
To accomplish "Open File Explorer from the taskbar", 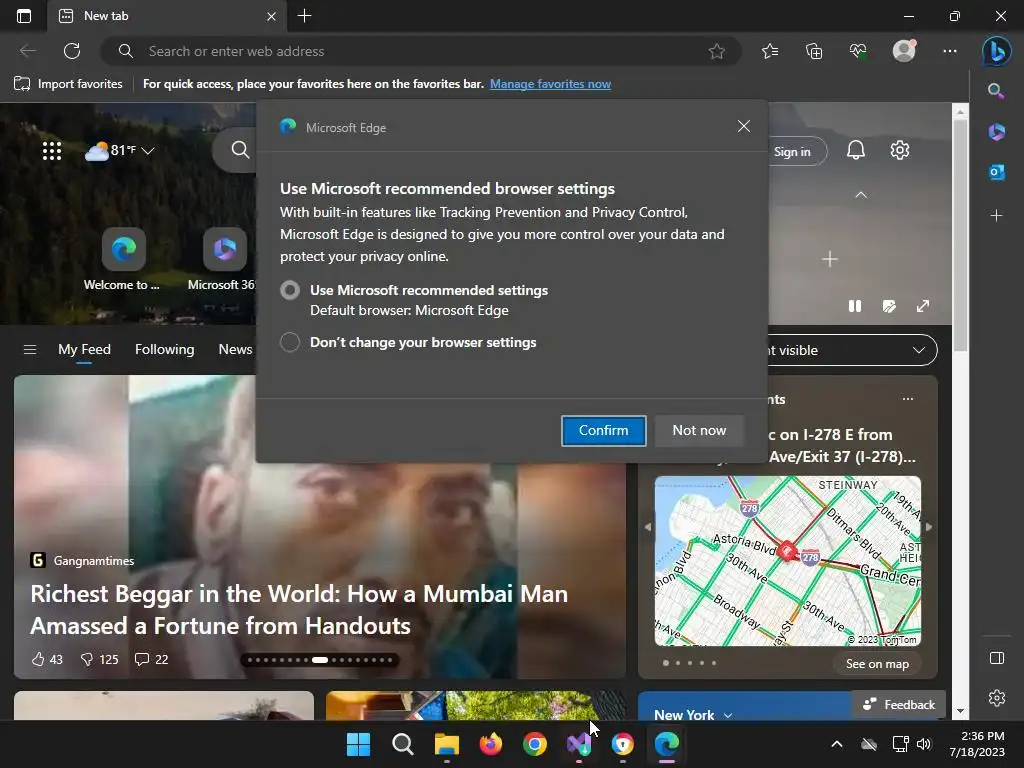I will (447, 744).
